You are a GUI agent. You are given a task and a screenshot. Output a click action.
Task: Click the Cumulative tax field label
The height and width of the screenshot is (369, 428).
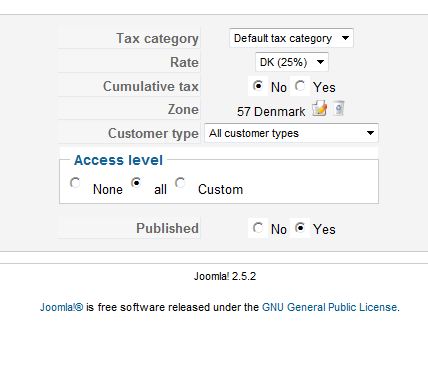151,86
